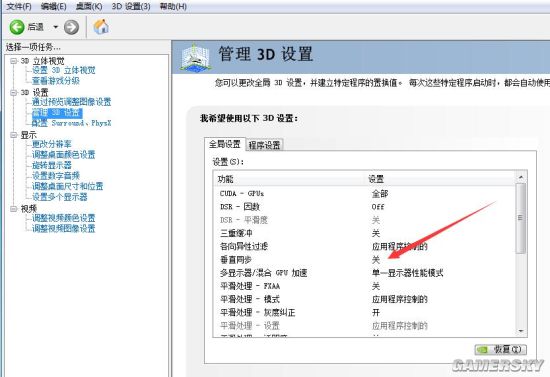Click settings list scrollbar down arrow
This screenshot has height=377, width=550.
[521, 331]
